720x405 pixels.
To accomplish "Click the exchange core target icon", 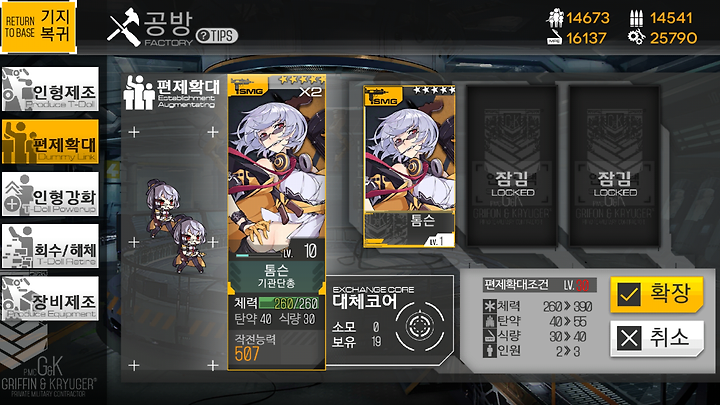I will click(419, 326).
